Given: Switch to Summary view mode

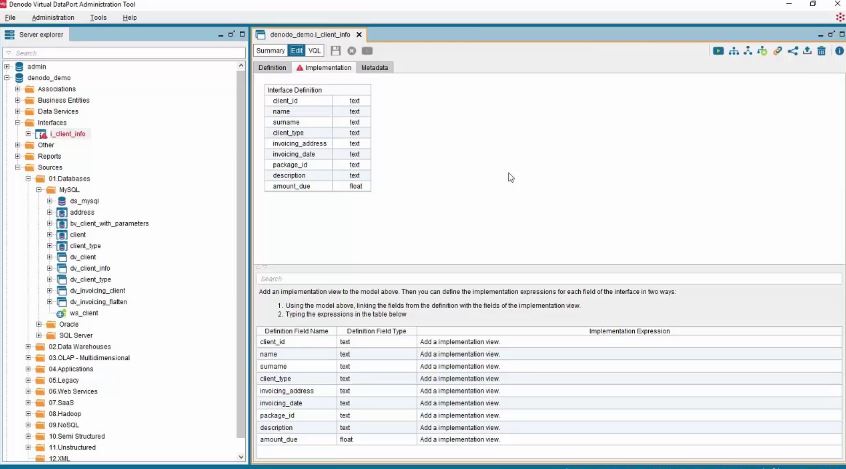Looking at the screenshot, I should tap(270, 51).
